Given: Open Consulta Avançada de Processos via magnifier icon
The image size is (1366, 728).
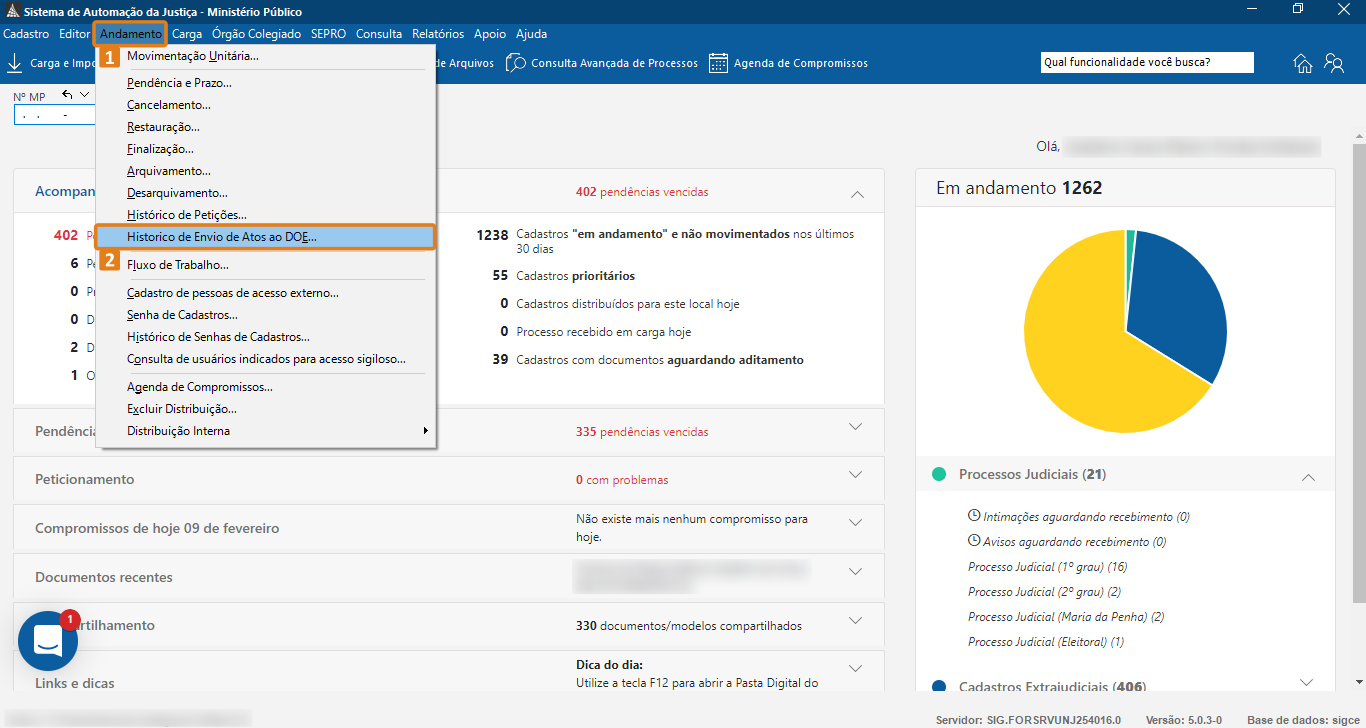Looking at the screenshot, I should pos(516,62).
